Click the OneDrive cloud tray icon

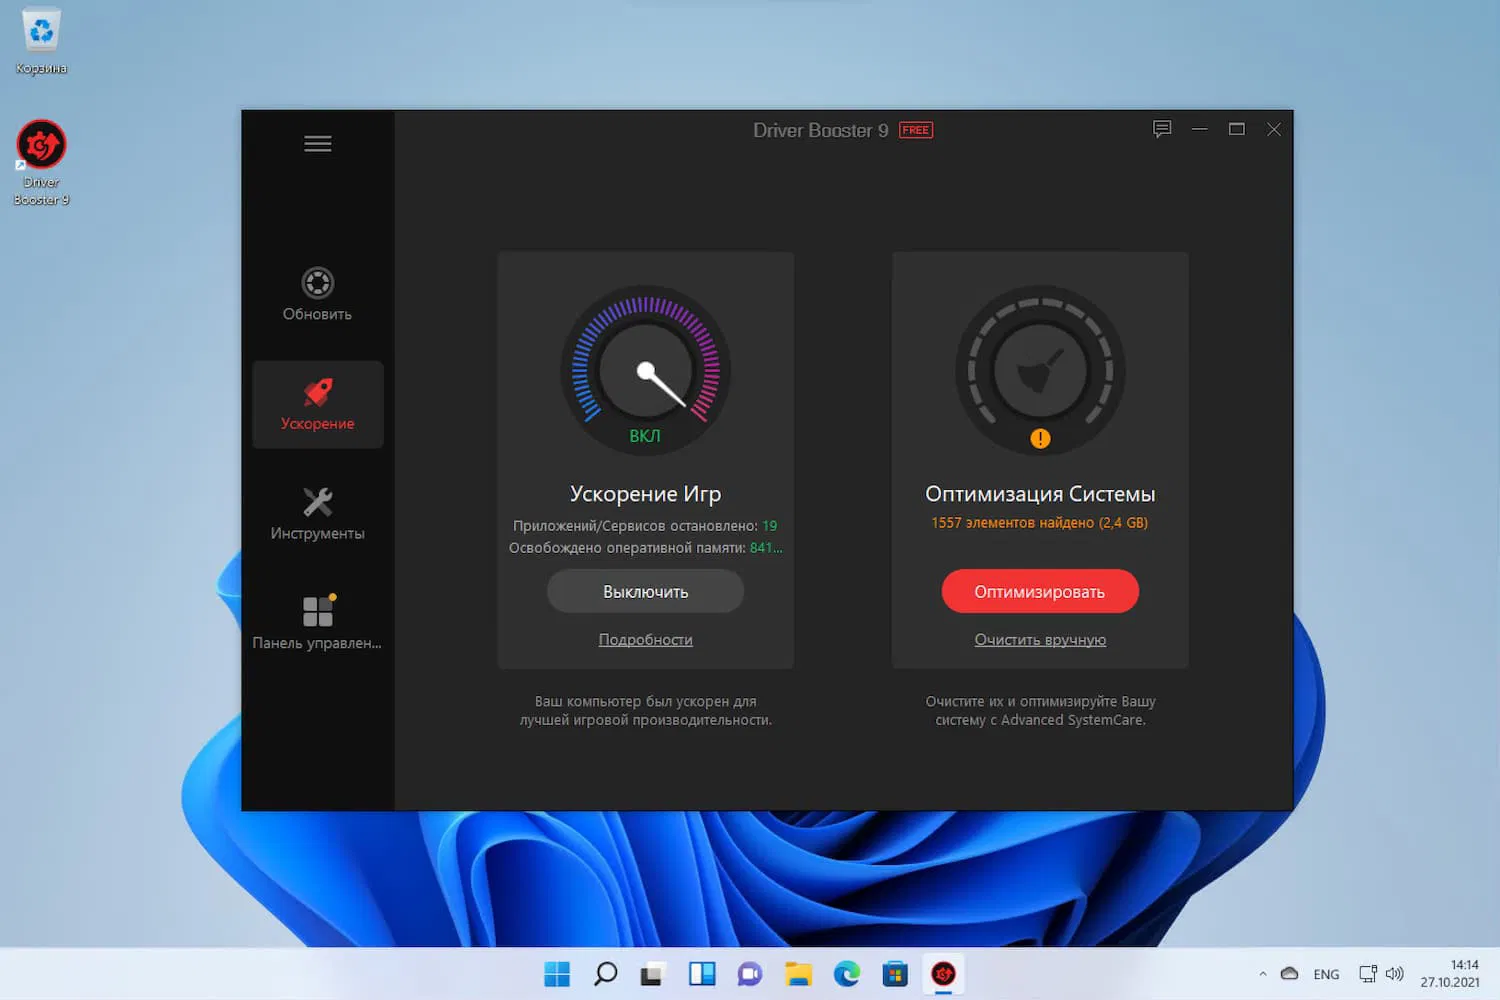point(1290,974)
